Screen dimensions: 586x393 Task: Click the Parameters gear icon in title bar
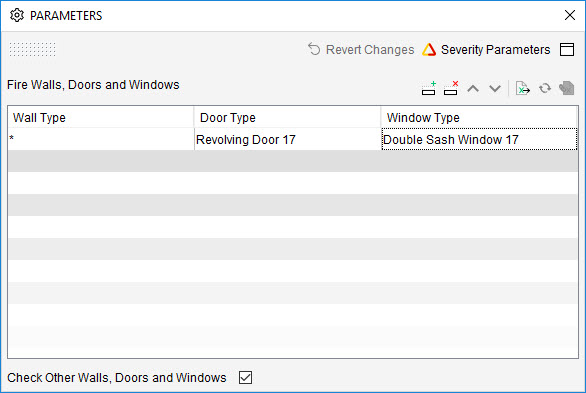pyautogui.click(x=17, y=15)
